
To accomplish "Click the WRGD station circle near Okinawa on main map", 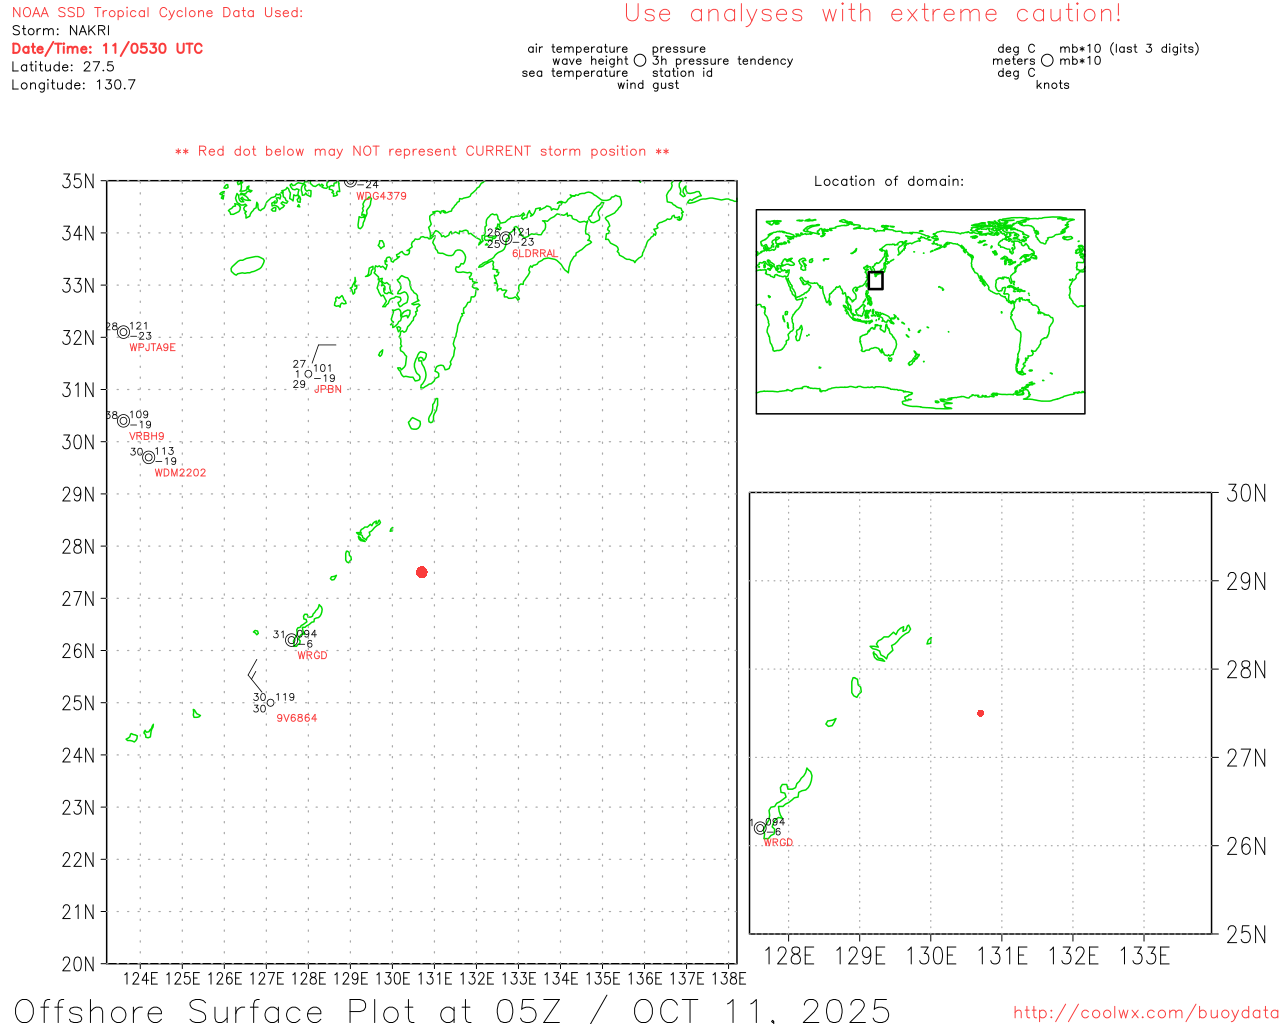I will point(292,640).
